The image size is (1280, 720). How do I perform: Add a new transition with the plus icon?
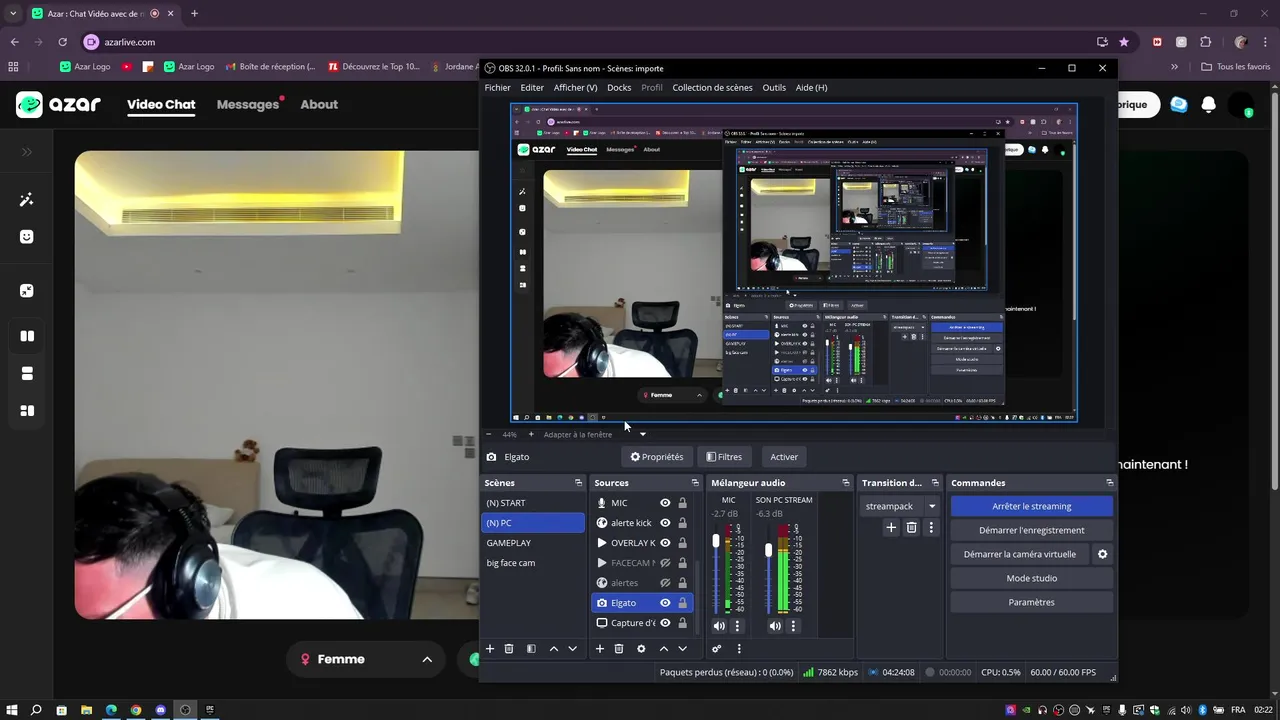point(891,527)
